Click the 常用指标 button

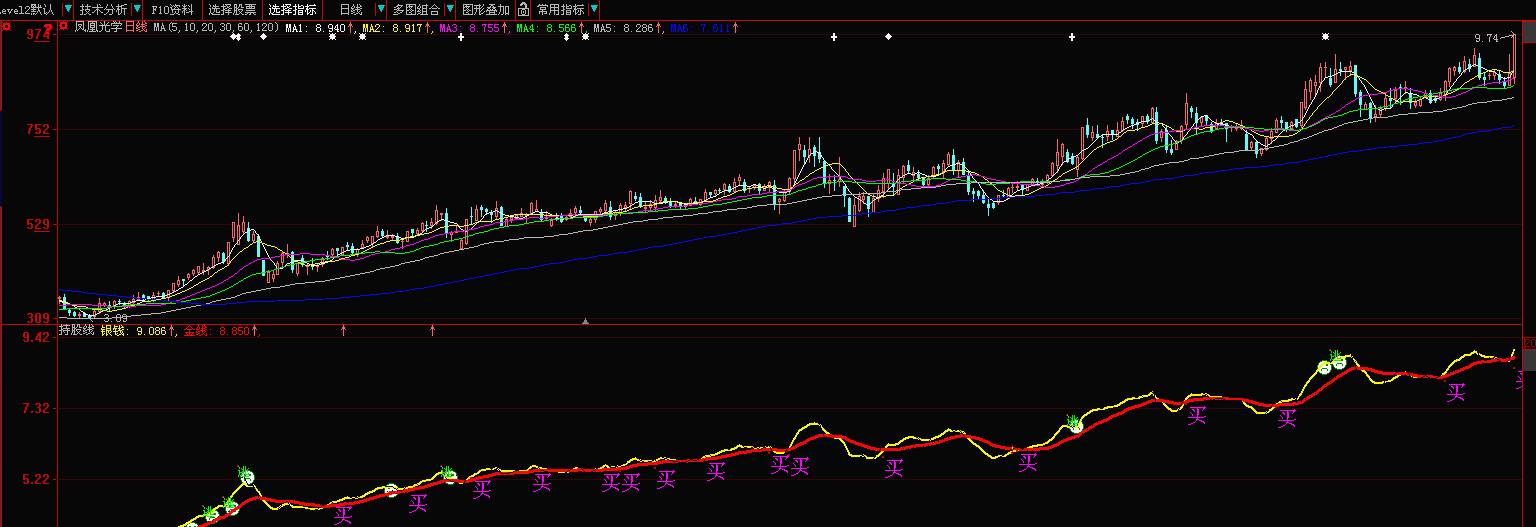click(x=561, y=10)
